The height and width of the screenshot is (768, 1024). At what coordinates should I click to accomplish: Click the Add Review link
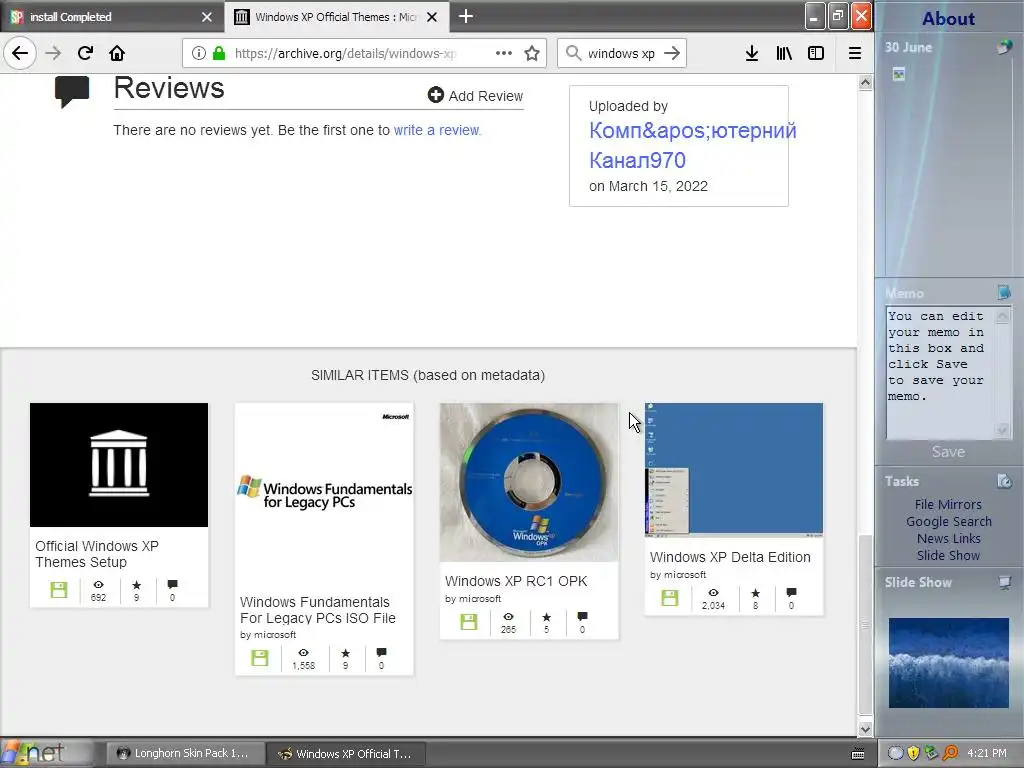[485, 96]
